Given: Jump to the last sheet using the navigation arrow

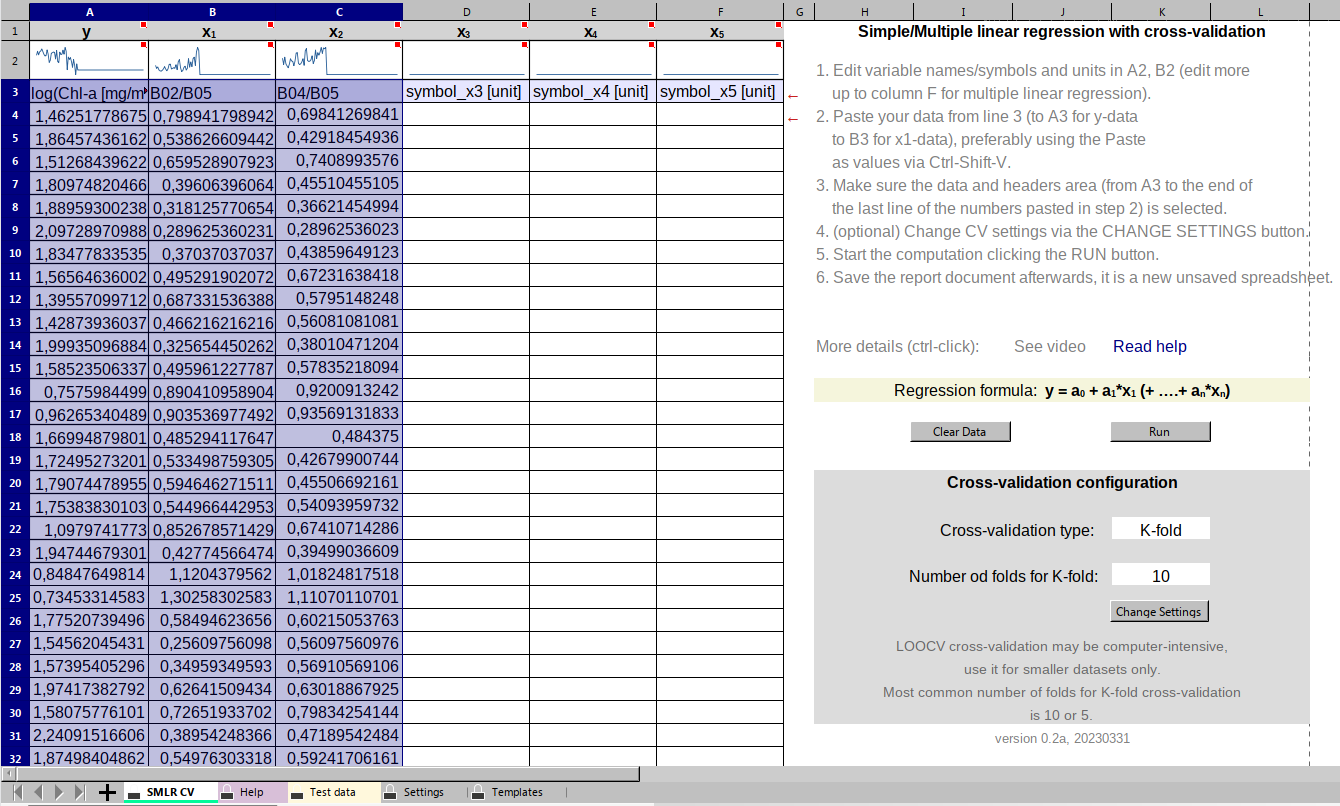Looking at the screenshot, I should pos(80,792).
